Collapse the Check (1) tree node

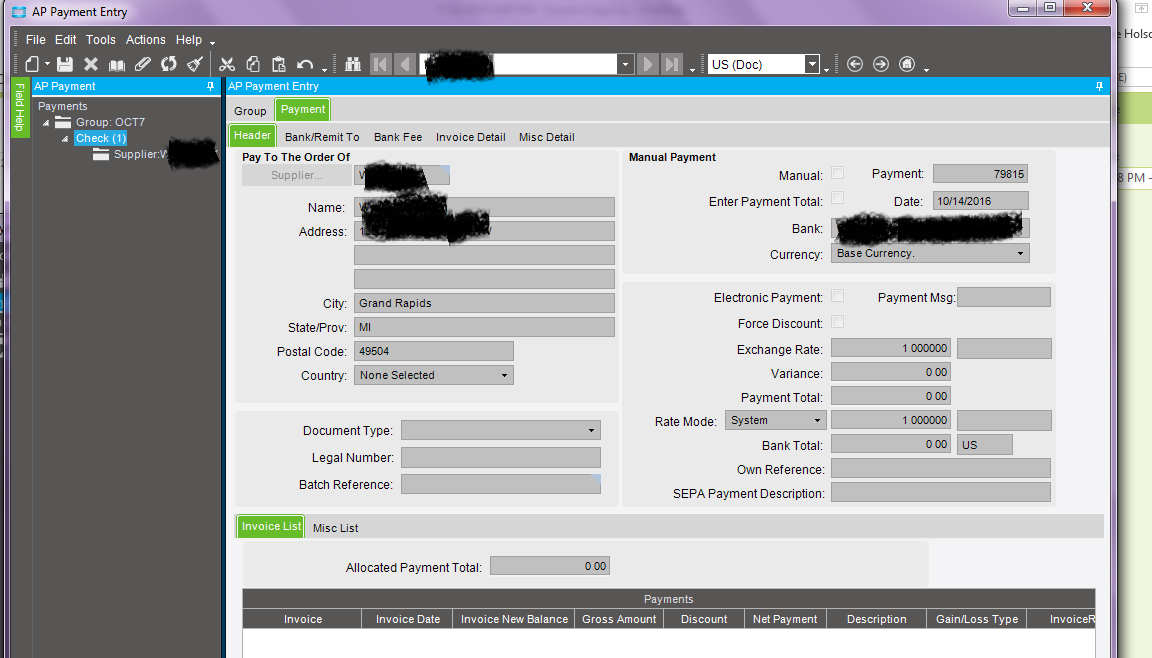65,139
